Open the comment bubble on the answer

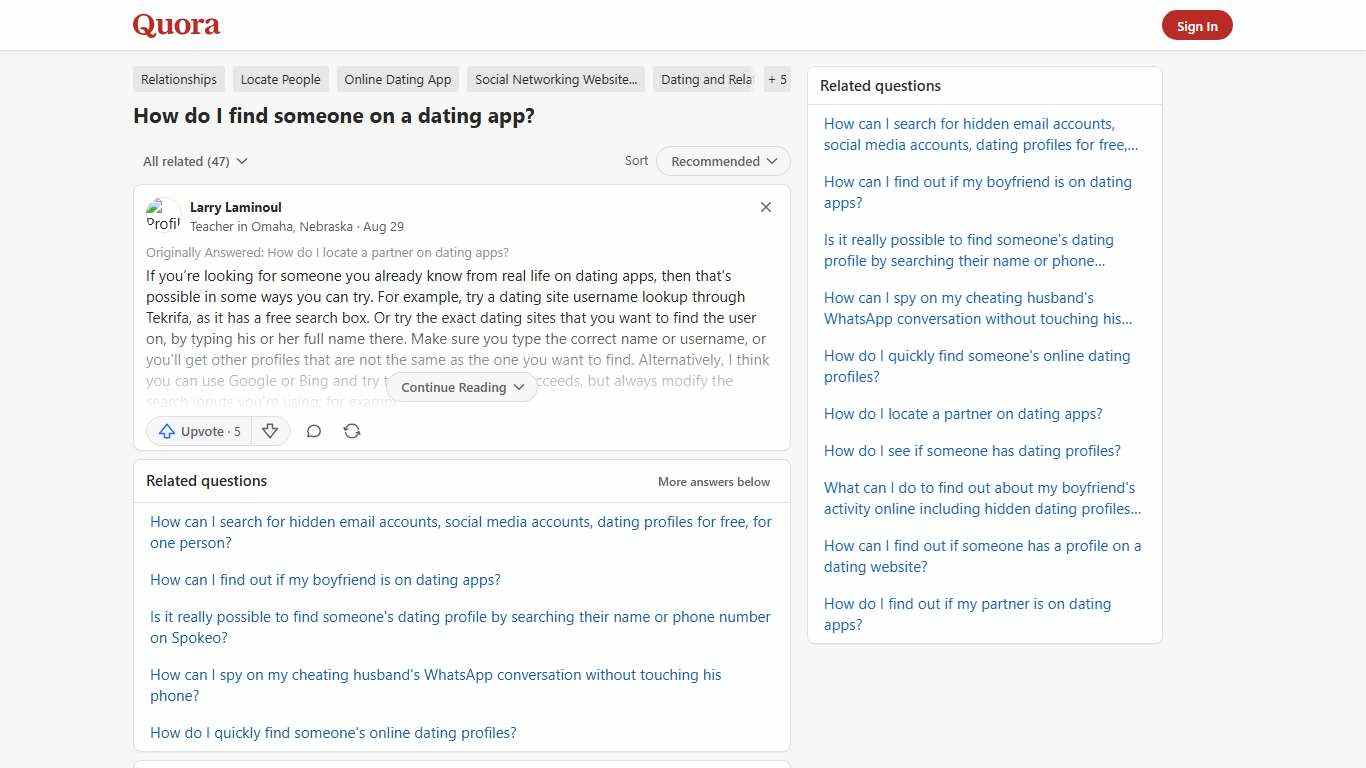(314, 431)
